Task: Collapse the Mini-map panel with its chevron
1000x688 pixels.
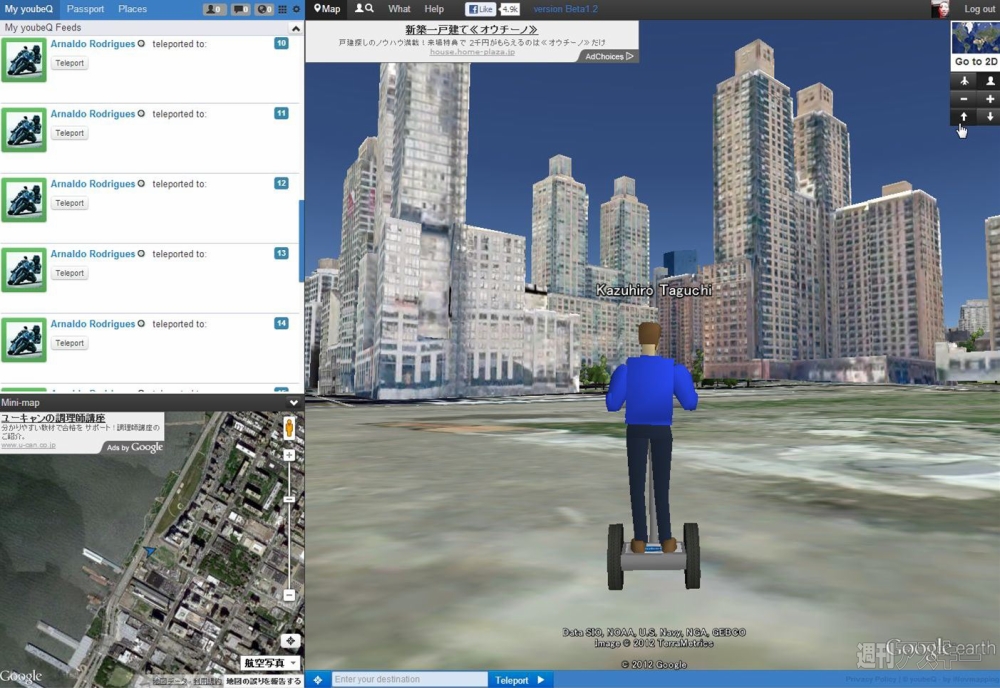Action: pos(293,403)
